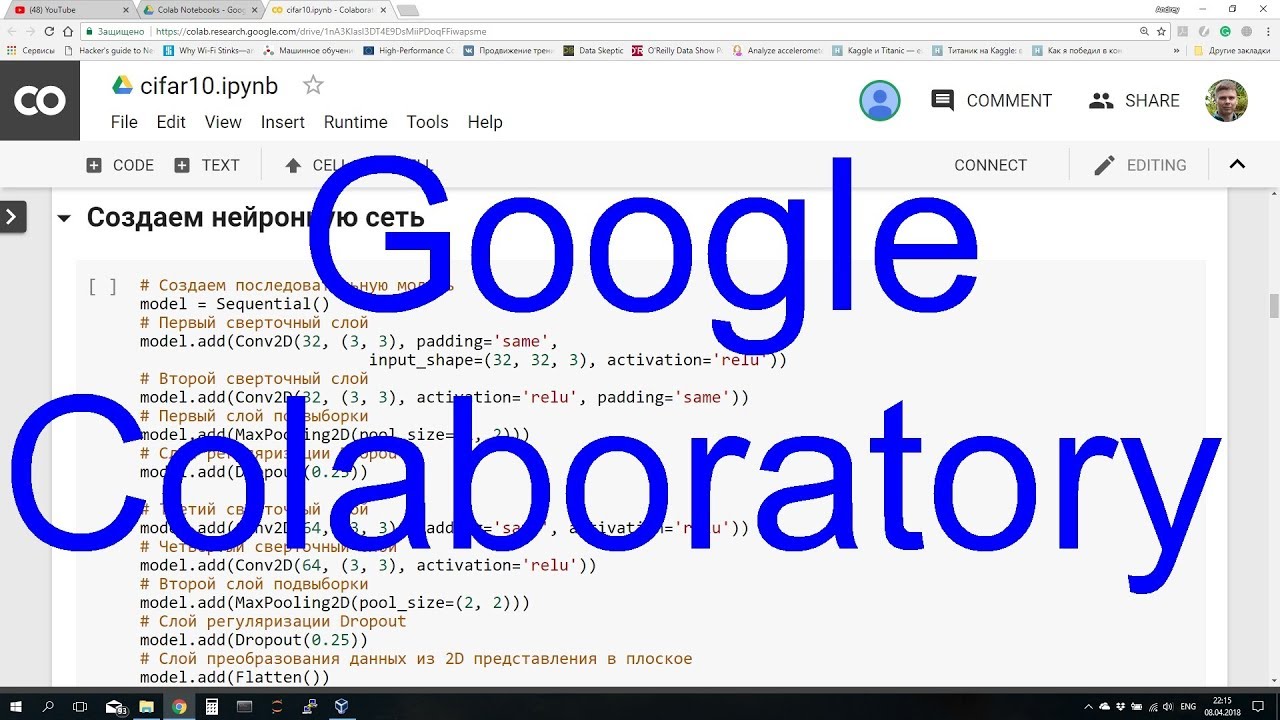The height and width of the screenshot is (720, 1280).
Task: Open the Help menu
Action: pos(485,122)
